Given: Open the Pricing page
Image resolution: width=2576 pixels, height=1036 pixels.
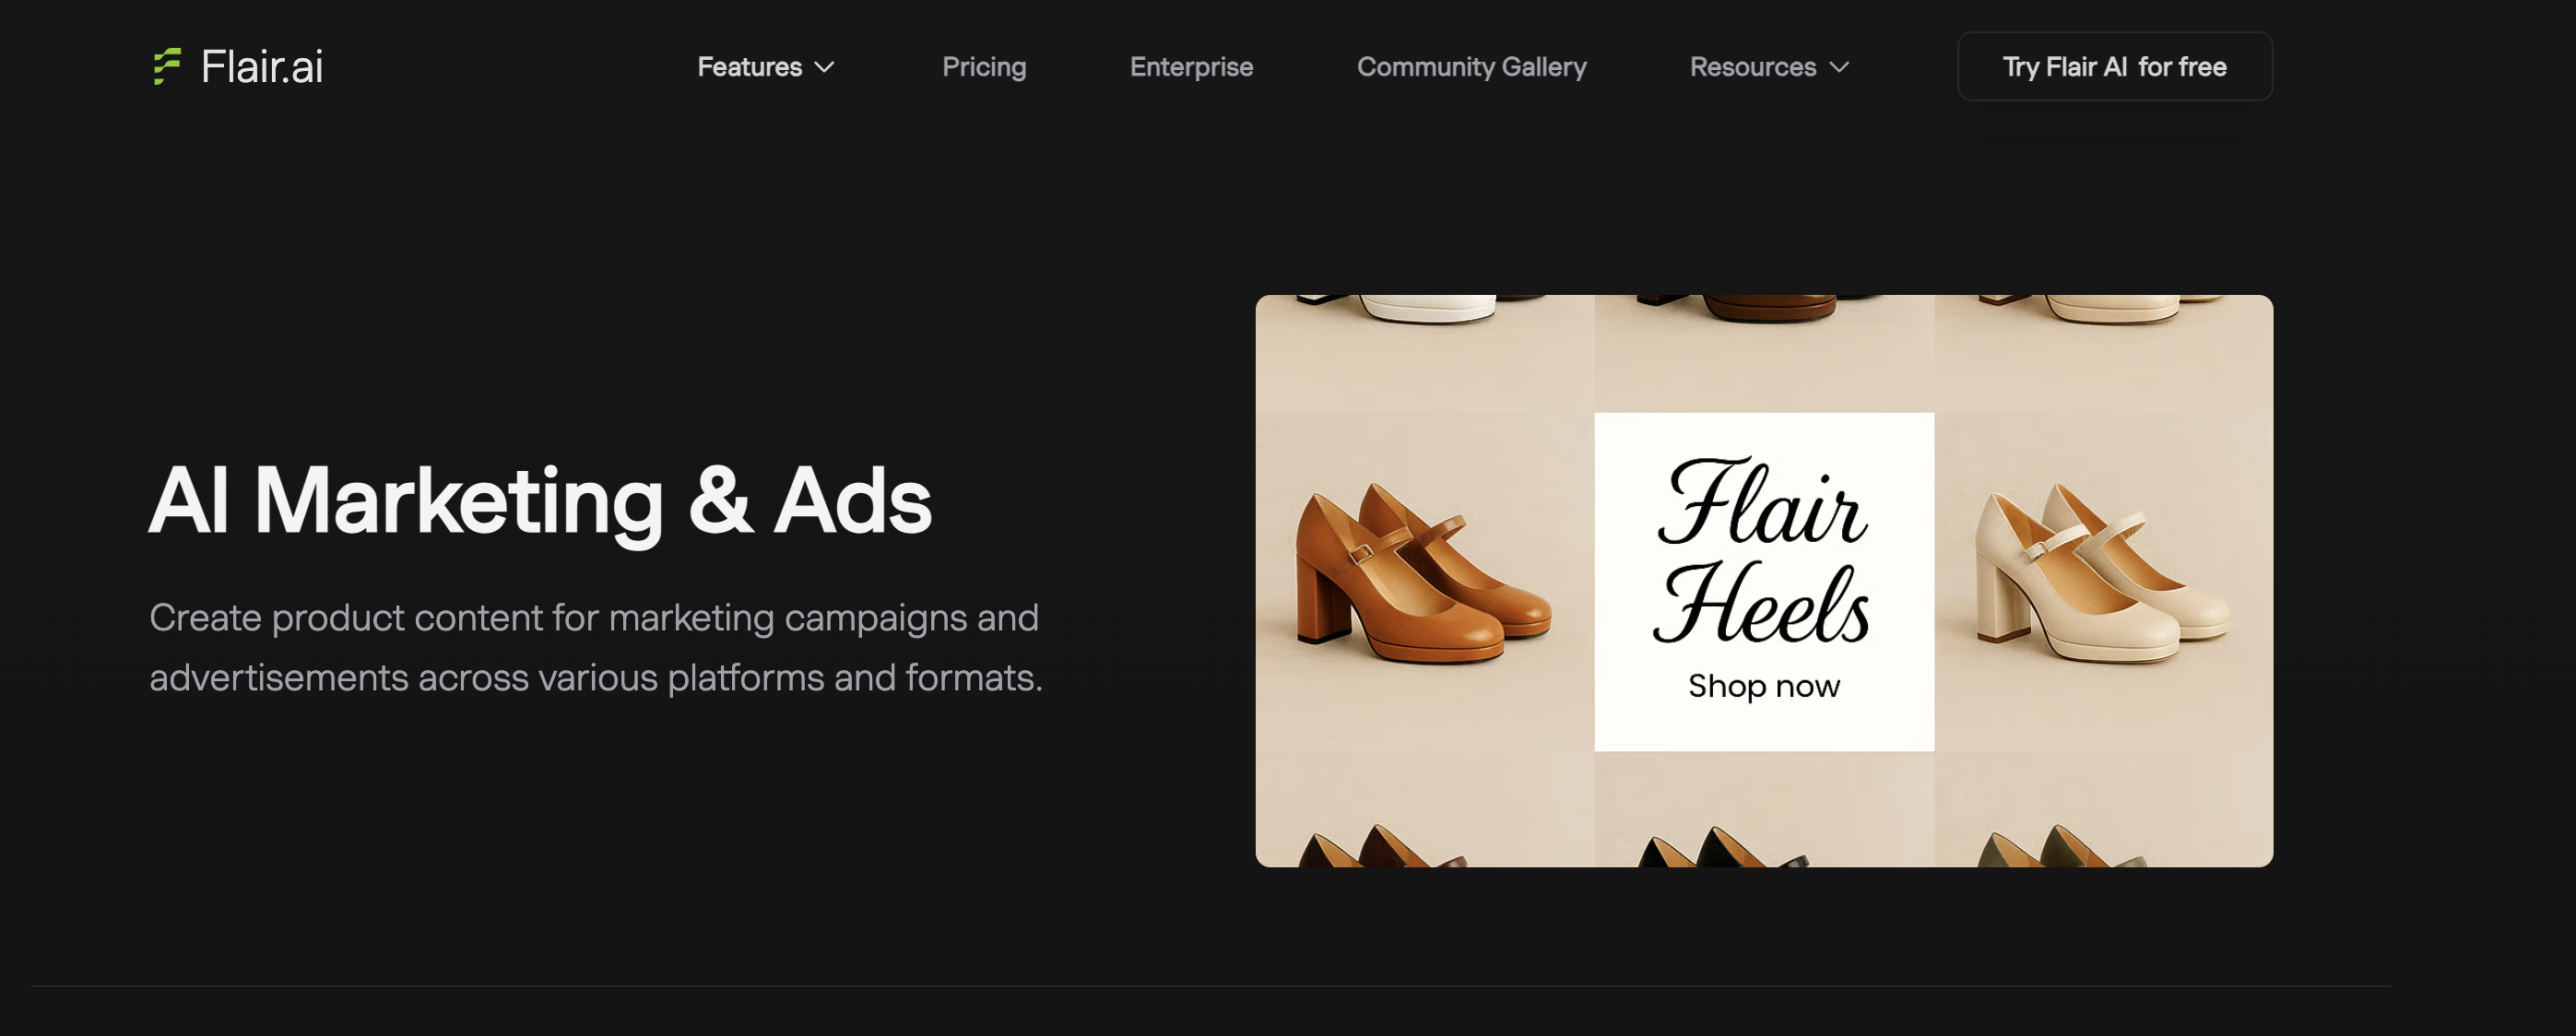Looking at the screenshot, I should tap(984, 67).
